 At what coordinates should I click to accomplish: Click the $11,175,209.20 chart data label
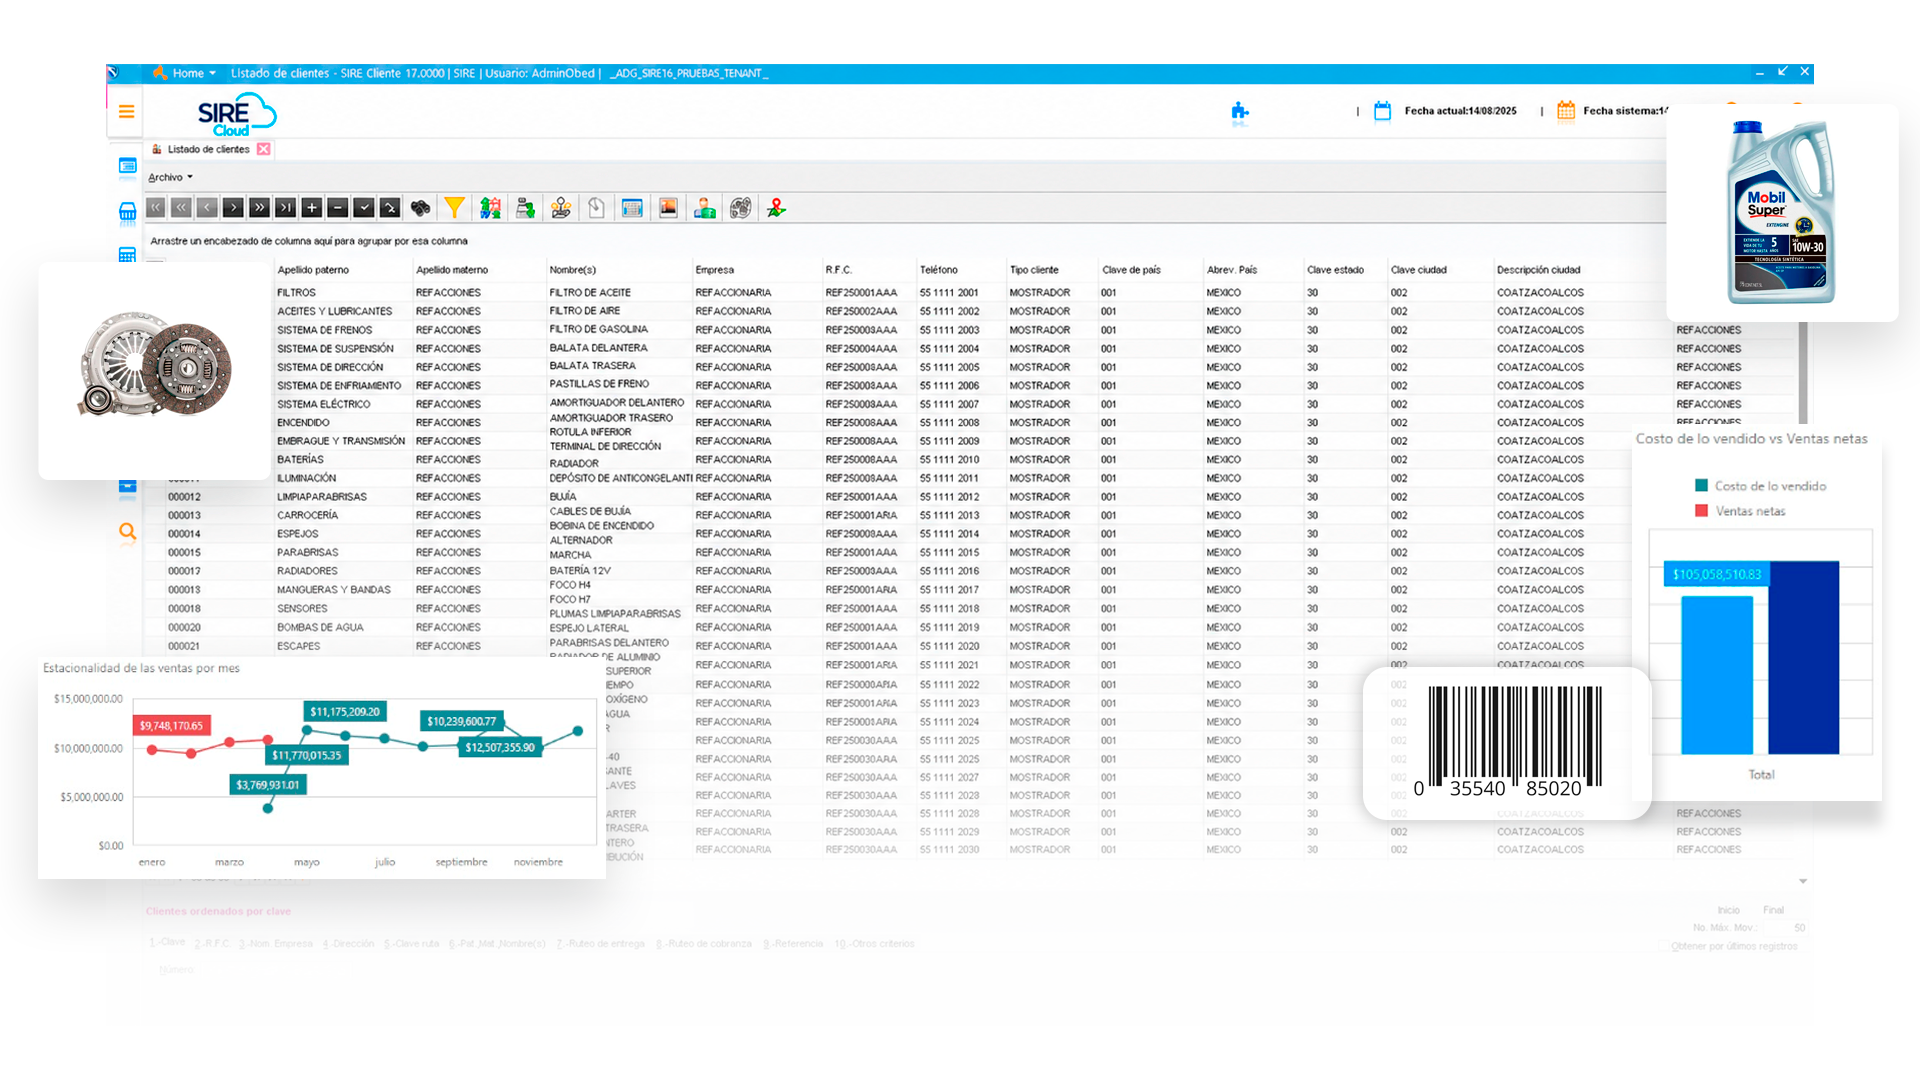click(345, 712)
